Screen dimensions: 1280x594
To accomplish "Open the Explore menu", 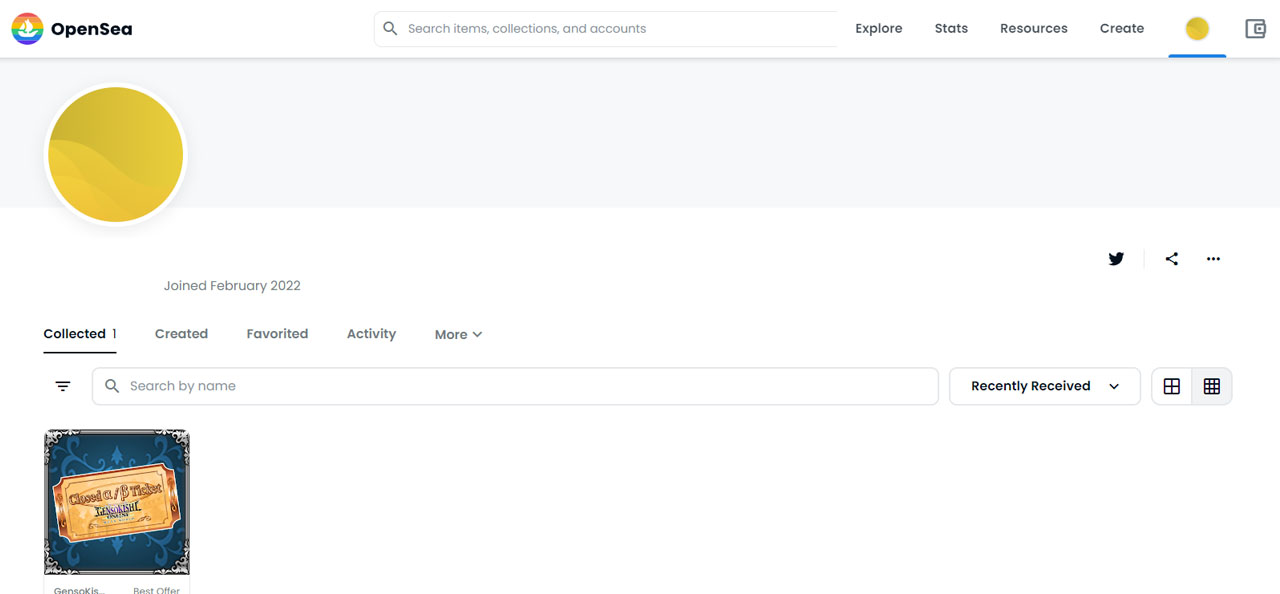I will tap(878, 29).
